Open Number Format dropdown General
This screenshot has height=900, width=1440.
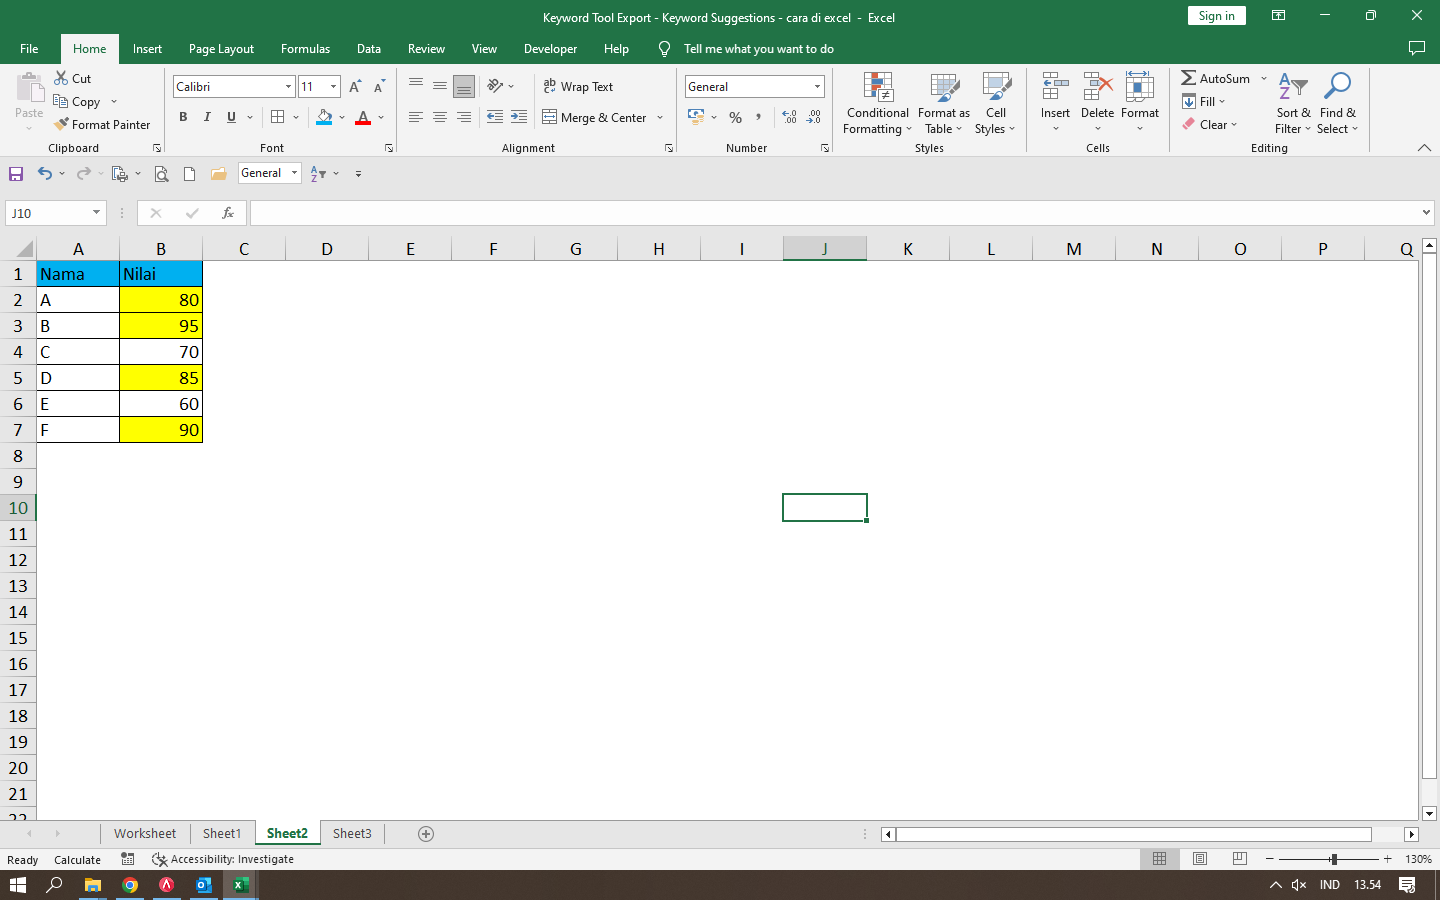pyautogui.click(x=817, y=87)
